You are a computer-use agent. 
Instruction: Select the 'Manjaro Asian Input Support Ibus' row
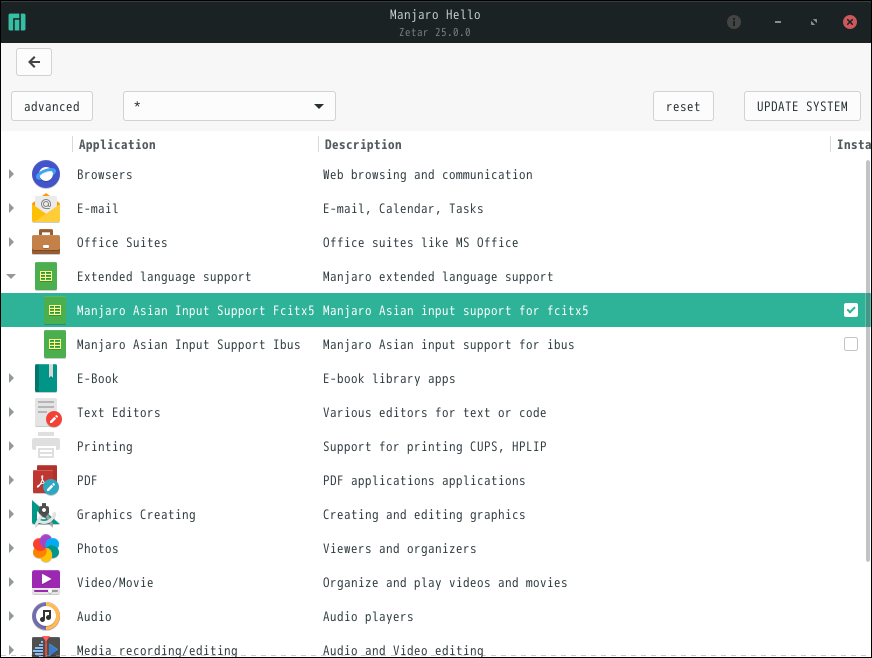436,344
